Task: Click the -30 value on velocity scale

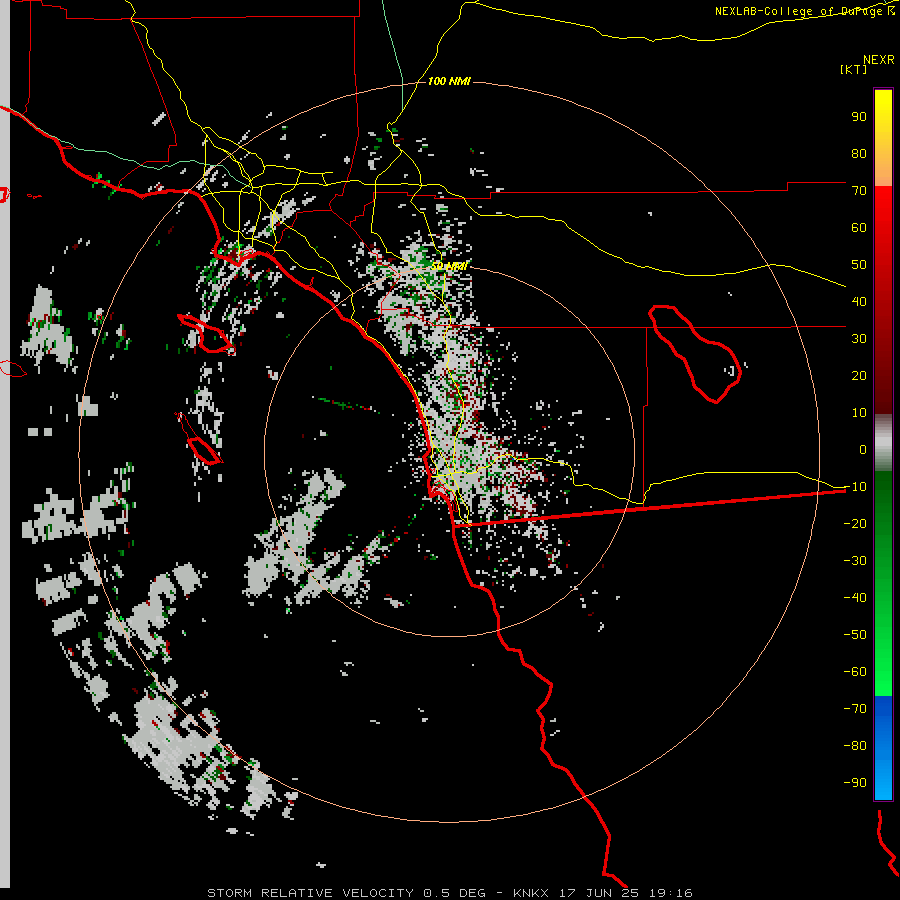Action: point(855,561)
